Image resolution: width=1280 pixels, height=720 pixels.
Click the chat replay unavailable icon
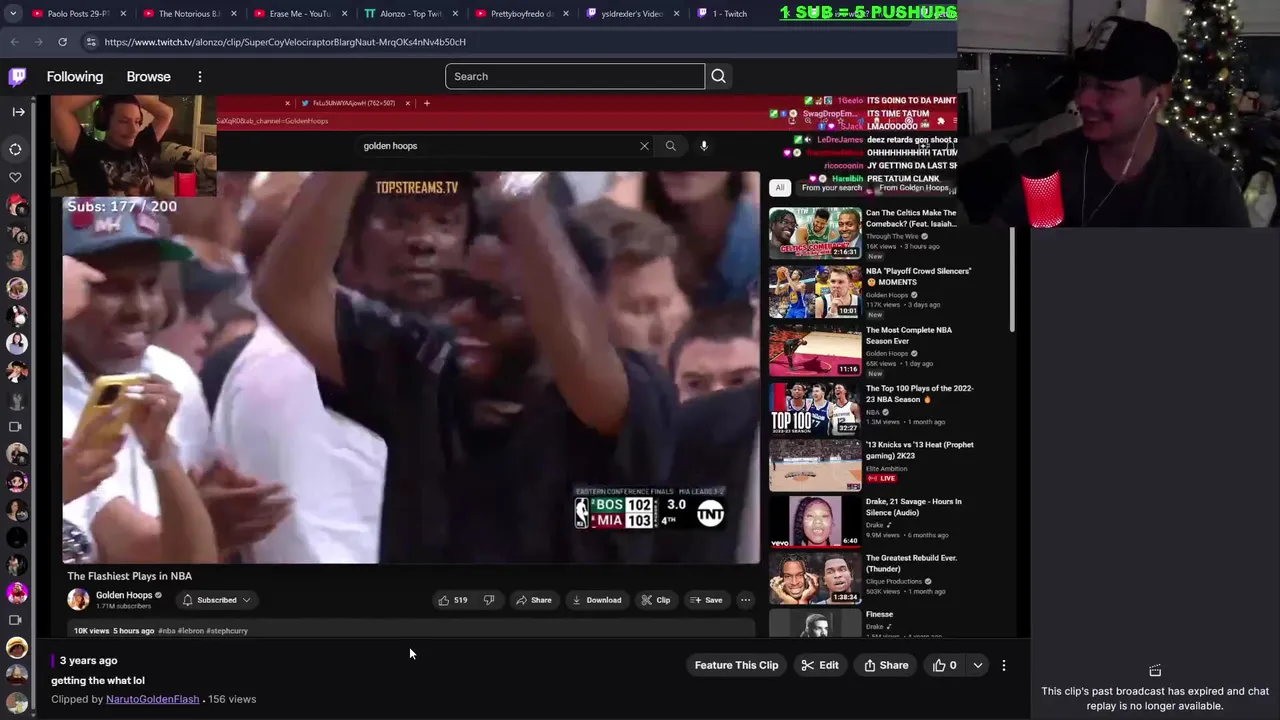(x=1155, y=670)
